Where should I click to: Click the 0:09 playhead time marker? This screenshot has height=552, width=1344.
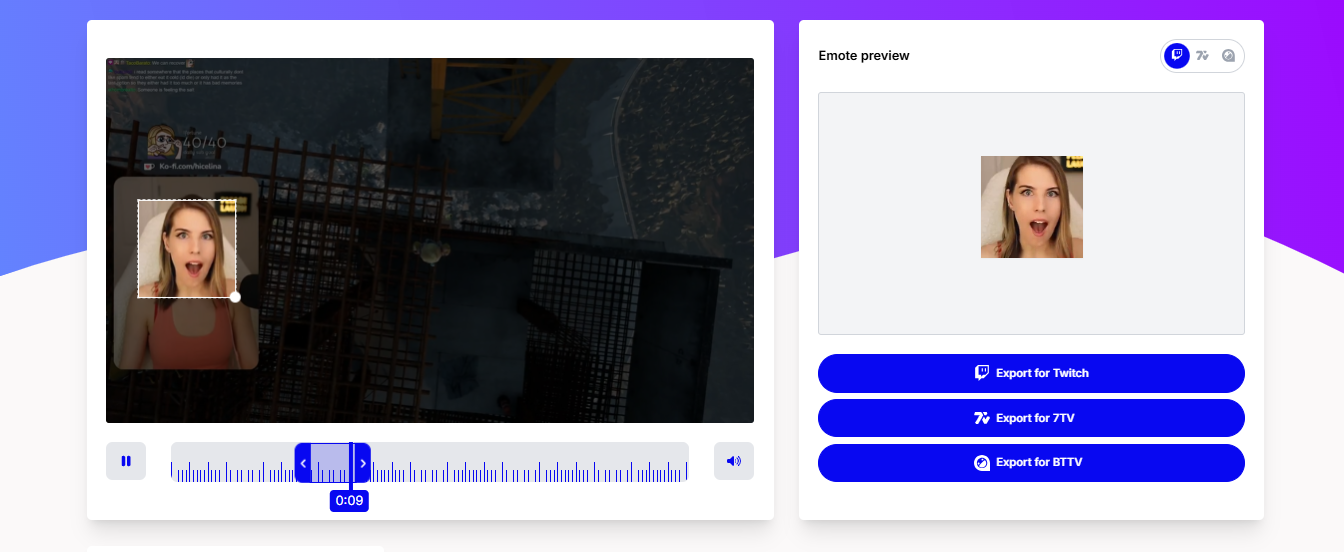point(349,500)
